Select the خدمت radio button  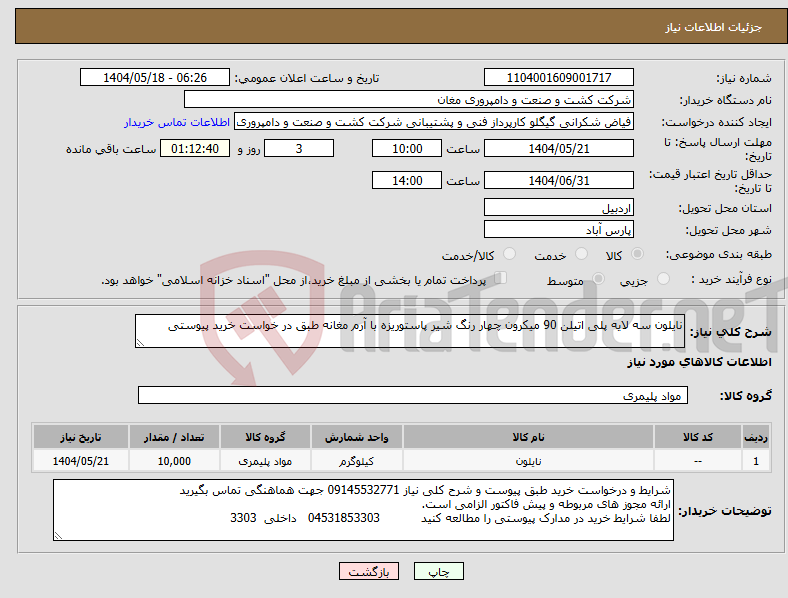(x=581, y=254)
